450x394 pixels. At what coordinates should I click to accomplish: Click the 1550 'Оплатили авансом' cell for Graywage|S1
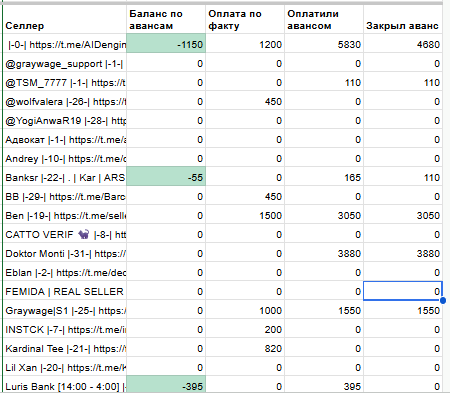point(324,309)
